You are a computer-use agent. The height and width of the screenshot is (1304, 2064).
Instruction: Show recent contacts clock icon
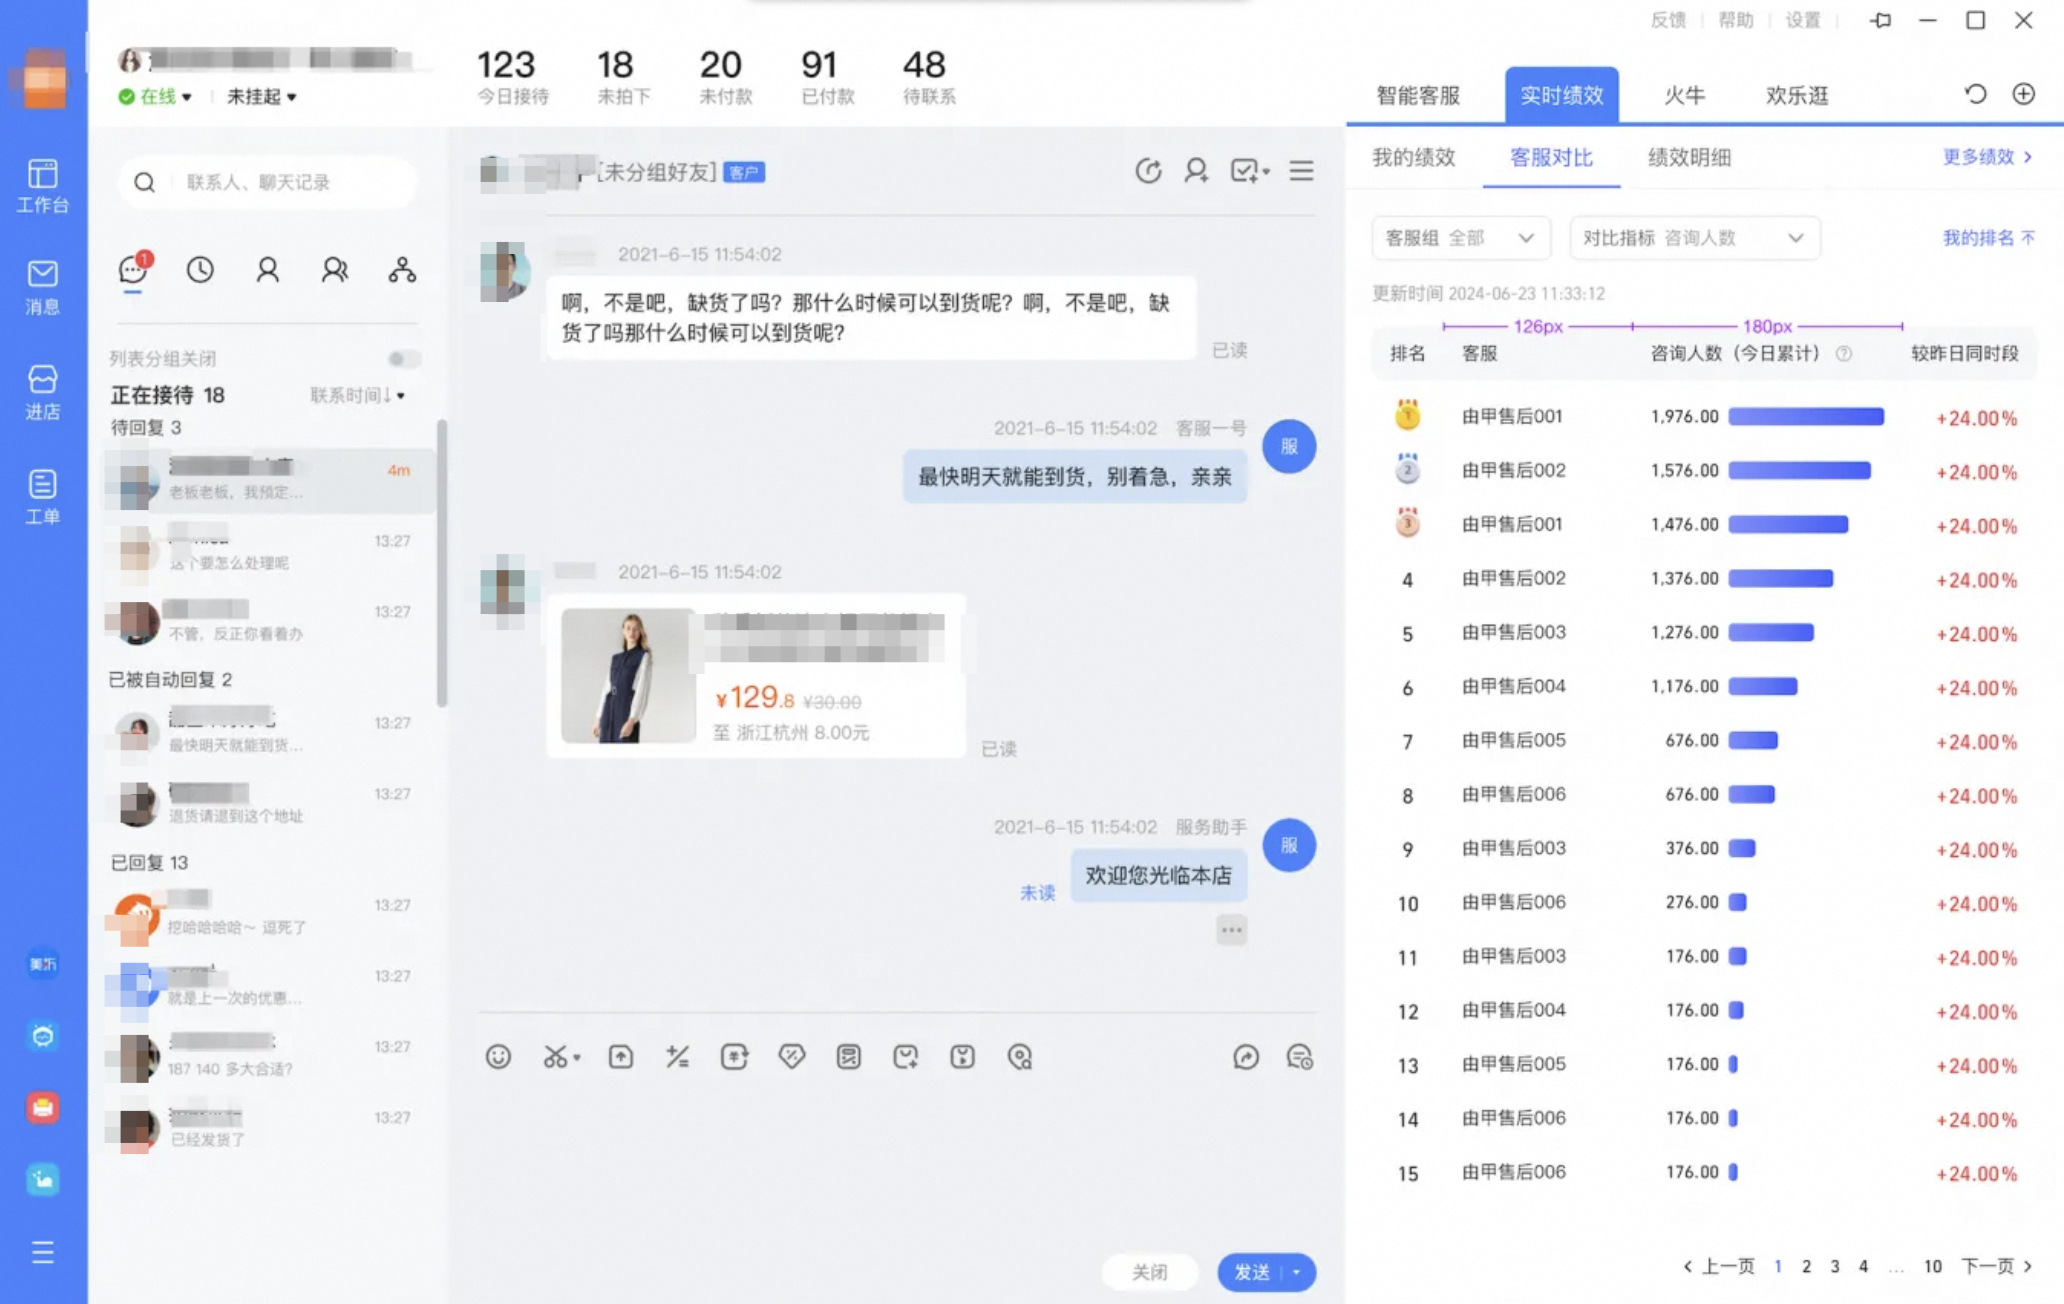pos(200,269)
